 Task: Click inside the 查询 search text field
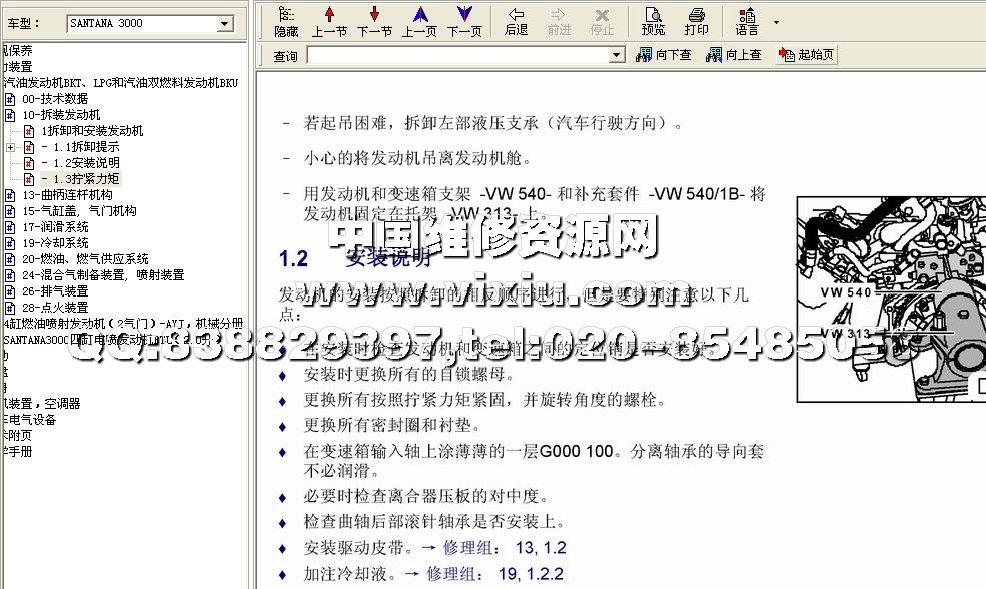pyautogui.click(x=458, y=56)
